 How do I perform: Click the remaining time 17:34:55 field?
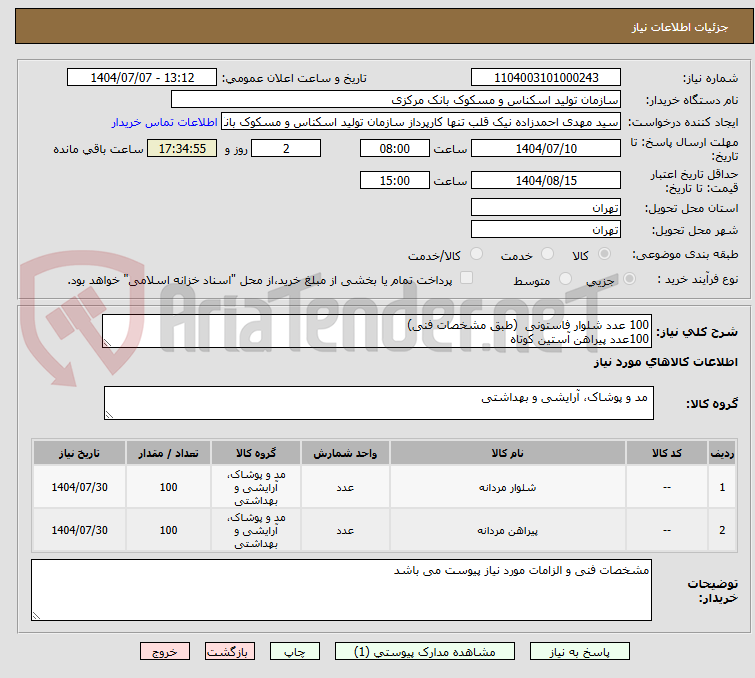click(182, 148)
